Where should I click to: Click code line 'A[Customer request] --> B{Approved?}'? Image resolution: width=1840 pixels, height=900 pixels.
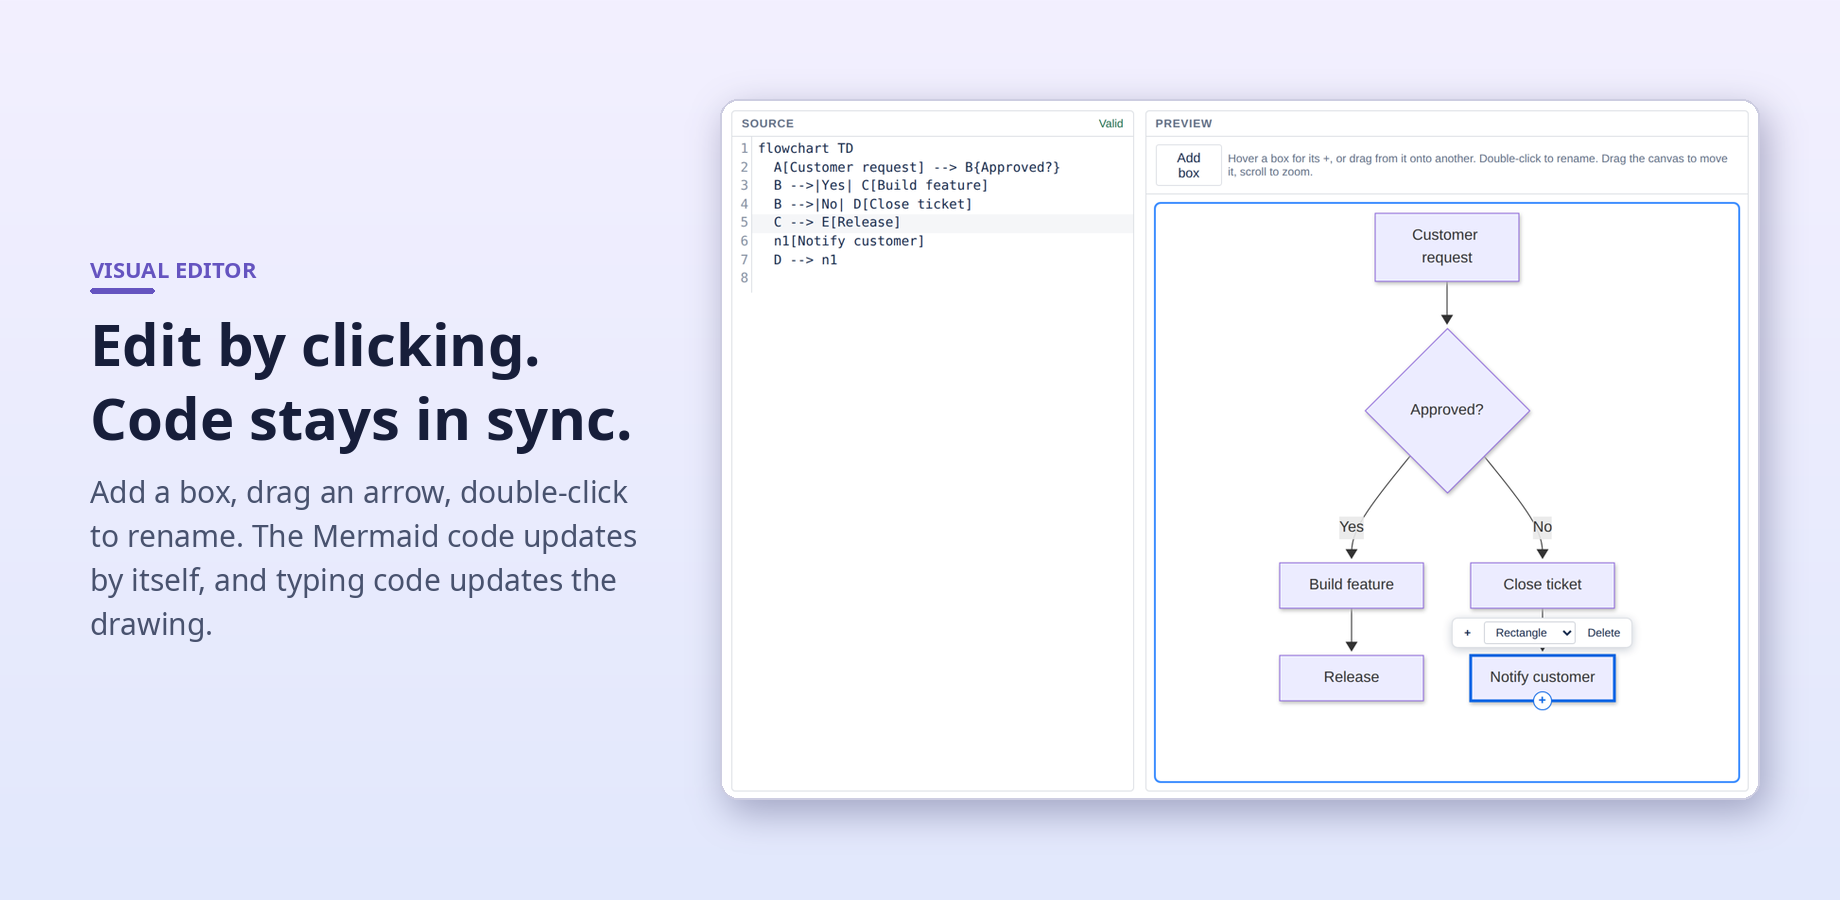[916, 167]
